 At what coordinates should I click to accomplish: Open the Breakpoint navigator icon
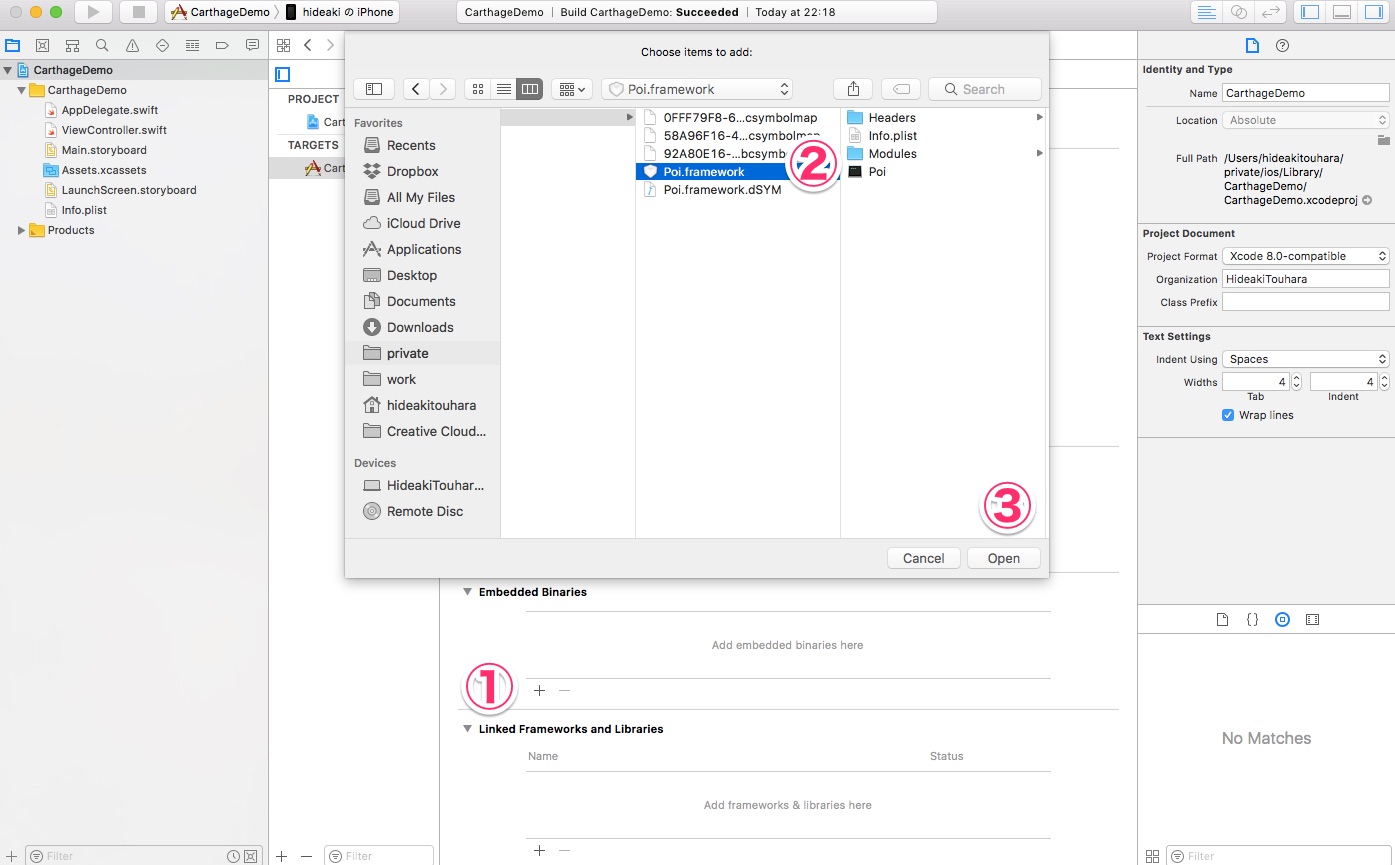(x=222, y=45)
